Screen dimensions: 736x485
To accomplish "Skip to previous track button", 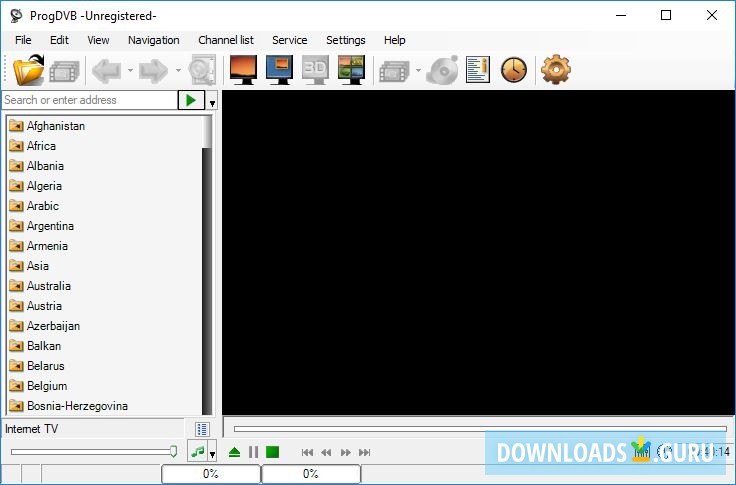I will point(307,453).
